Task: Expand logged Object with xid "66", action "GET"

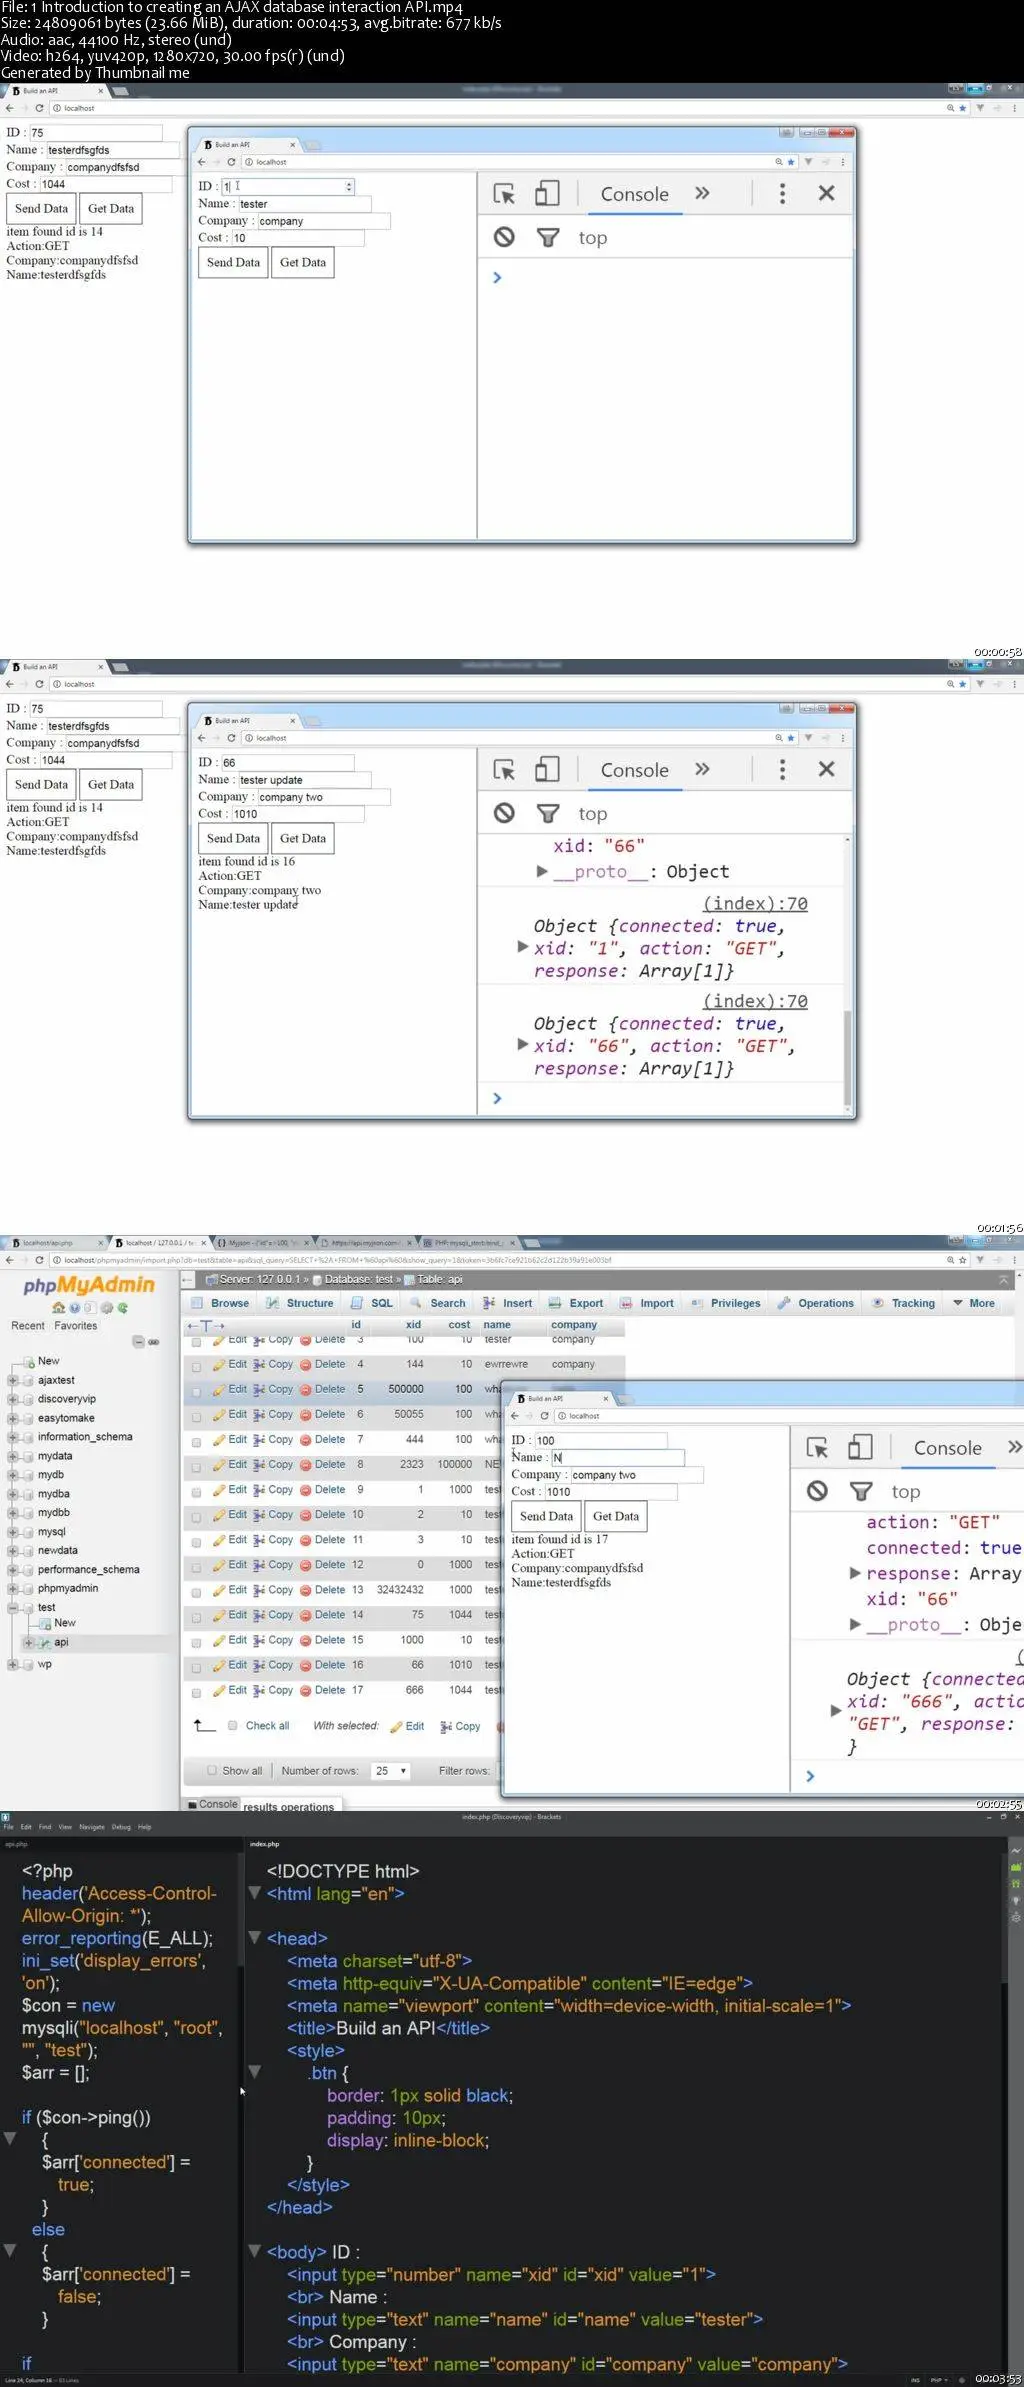Action: click(x=522, y=1044)
